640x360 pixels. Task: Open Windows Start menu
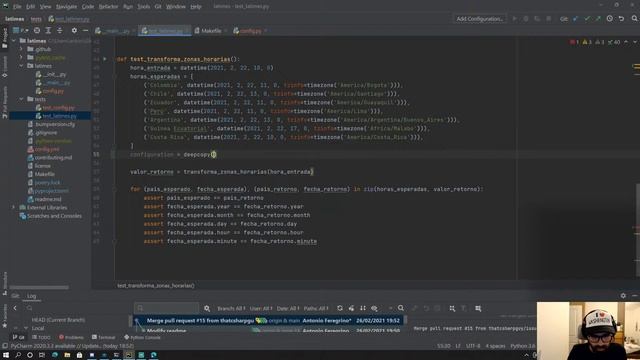pos(6,355)
